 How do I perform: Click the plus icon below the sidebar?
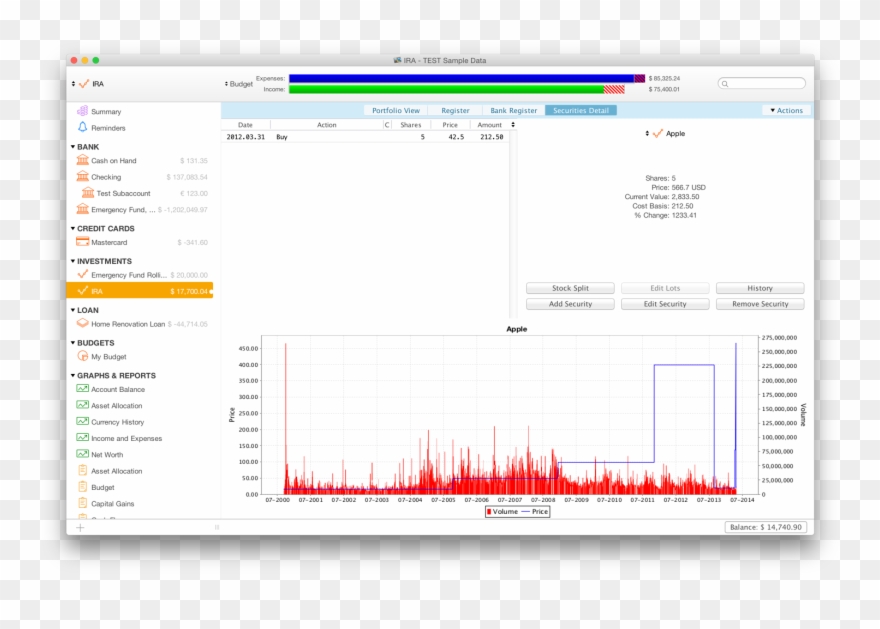tap(80, 527)
